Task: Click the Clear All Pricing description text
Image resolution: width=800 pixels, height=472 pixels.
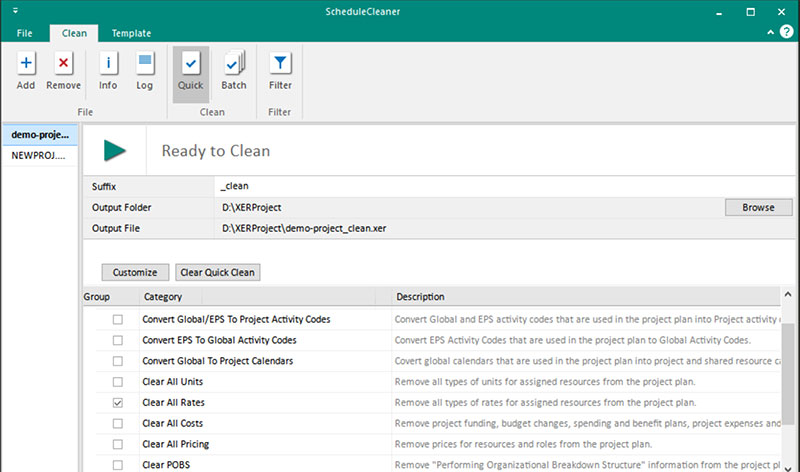Action: [523, 444]
